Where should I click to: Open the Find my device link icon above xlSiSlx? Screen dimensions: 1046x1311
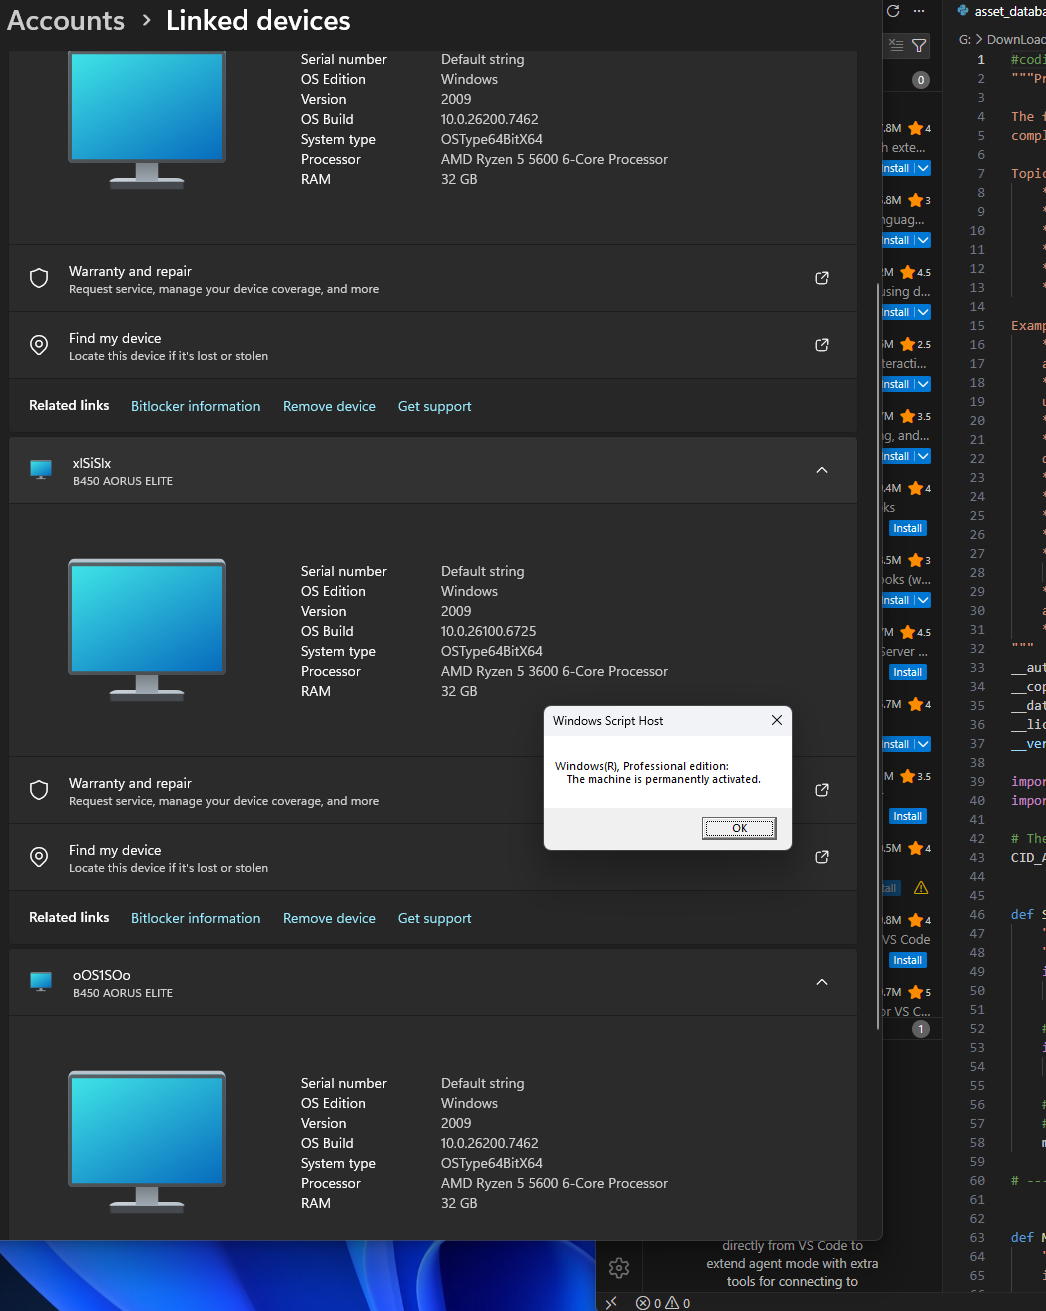click(822, 345)
